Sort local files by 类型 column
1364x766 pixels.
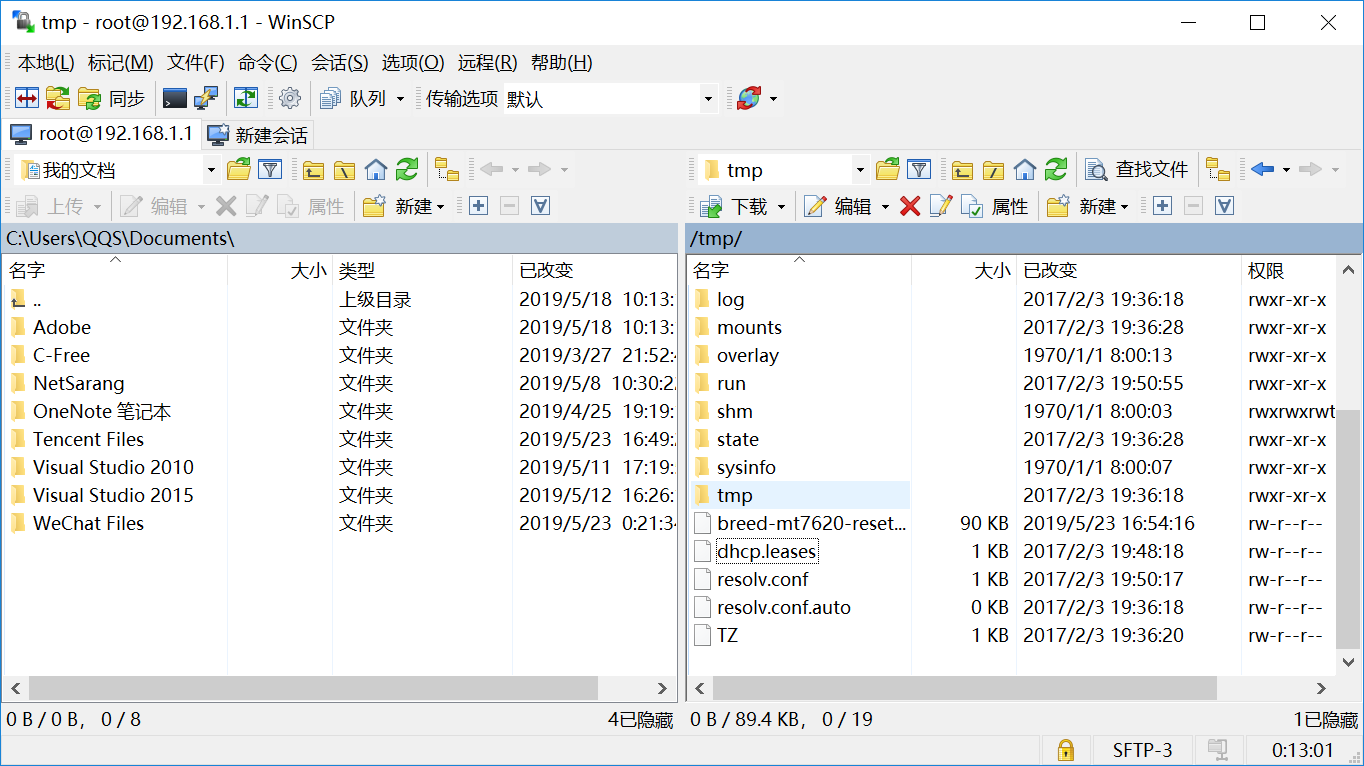(x=422, y=270)
